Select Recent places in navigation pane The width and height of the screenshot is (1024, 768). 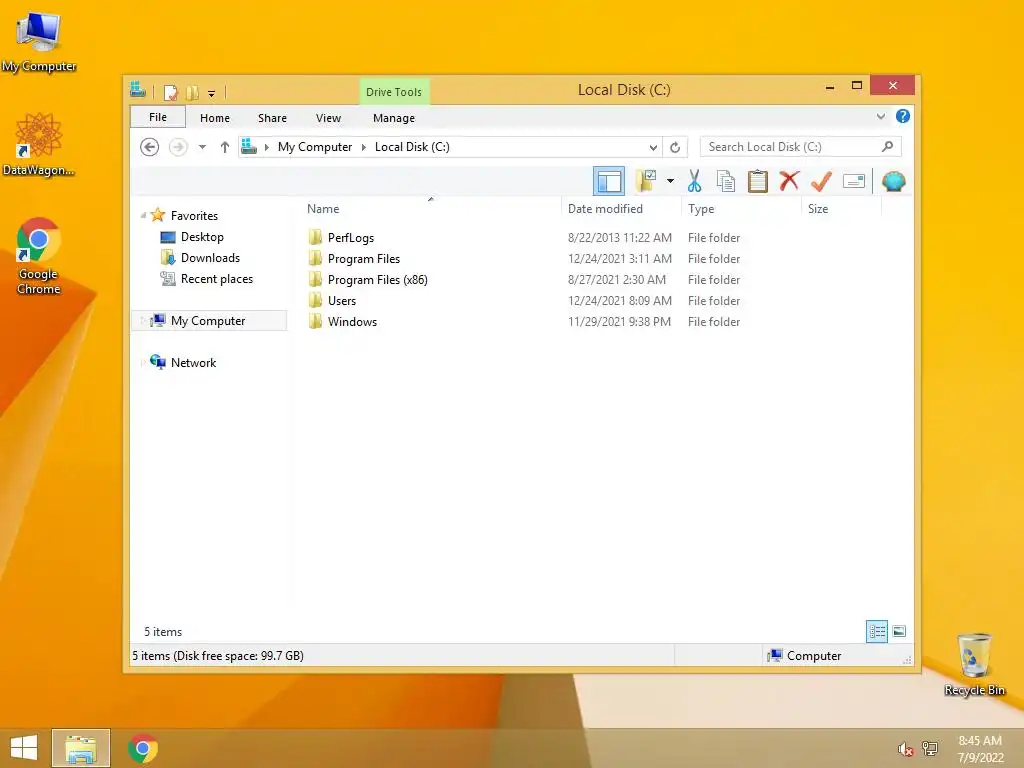(217, 279)
